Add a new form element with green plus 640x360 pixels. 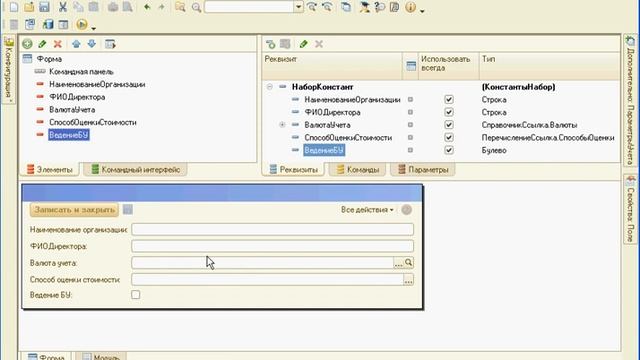click(x=27, y=44)
